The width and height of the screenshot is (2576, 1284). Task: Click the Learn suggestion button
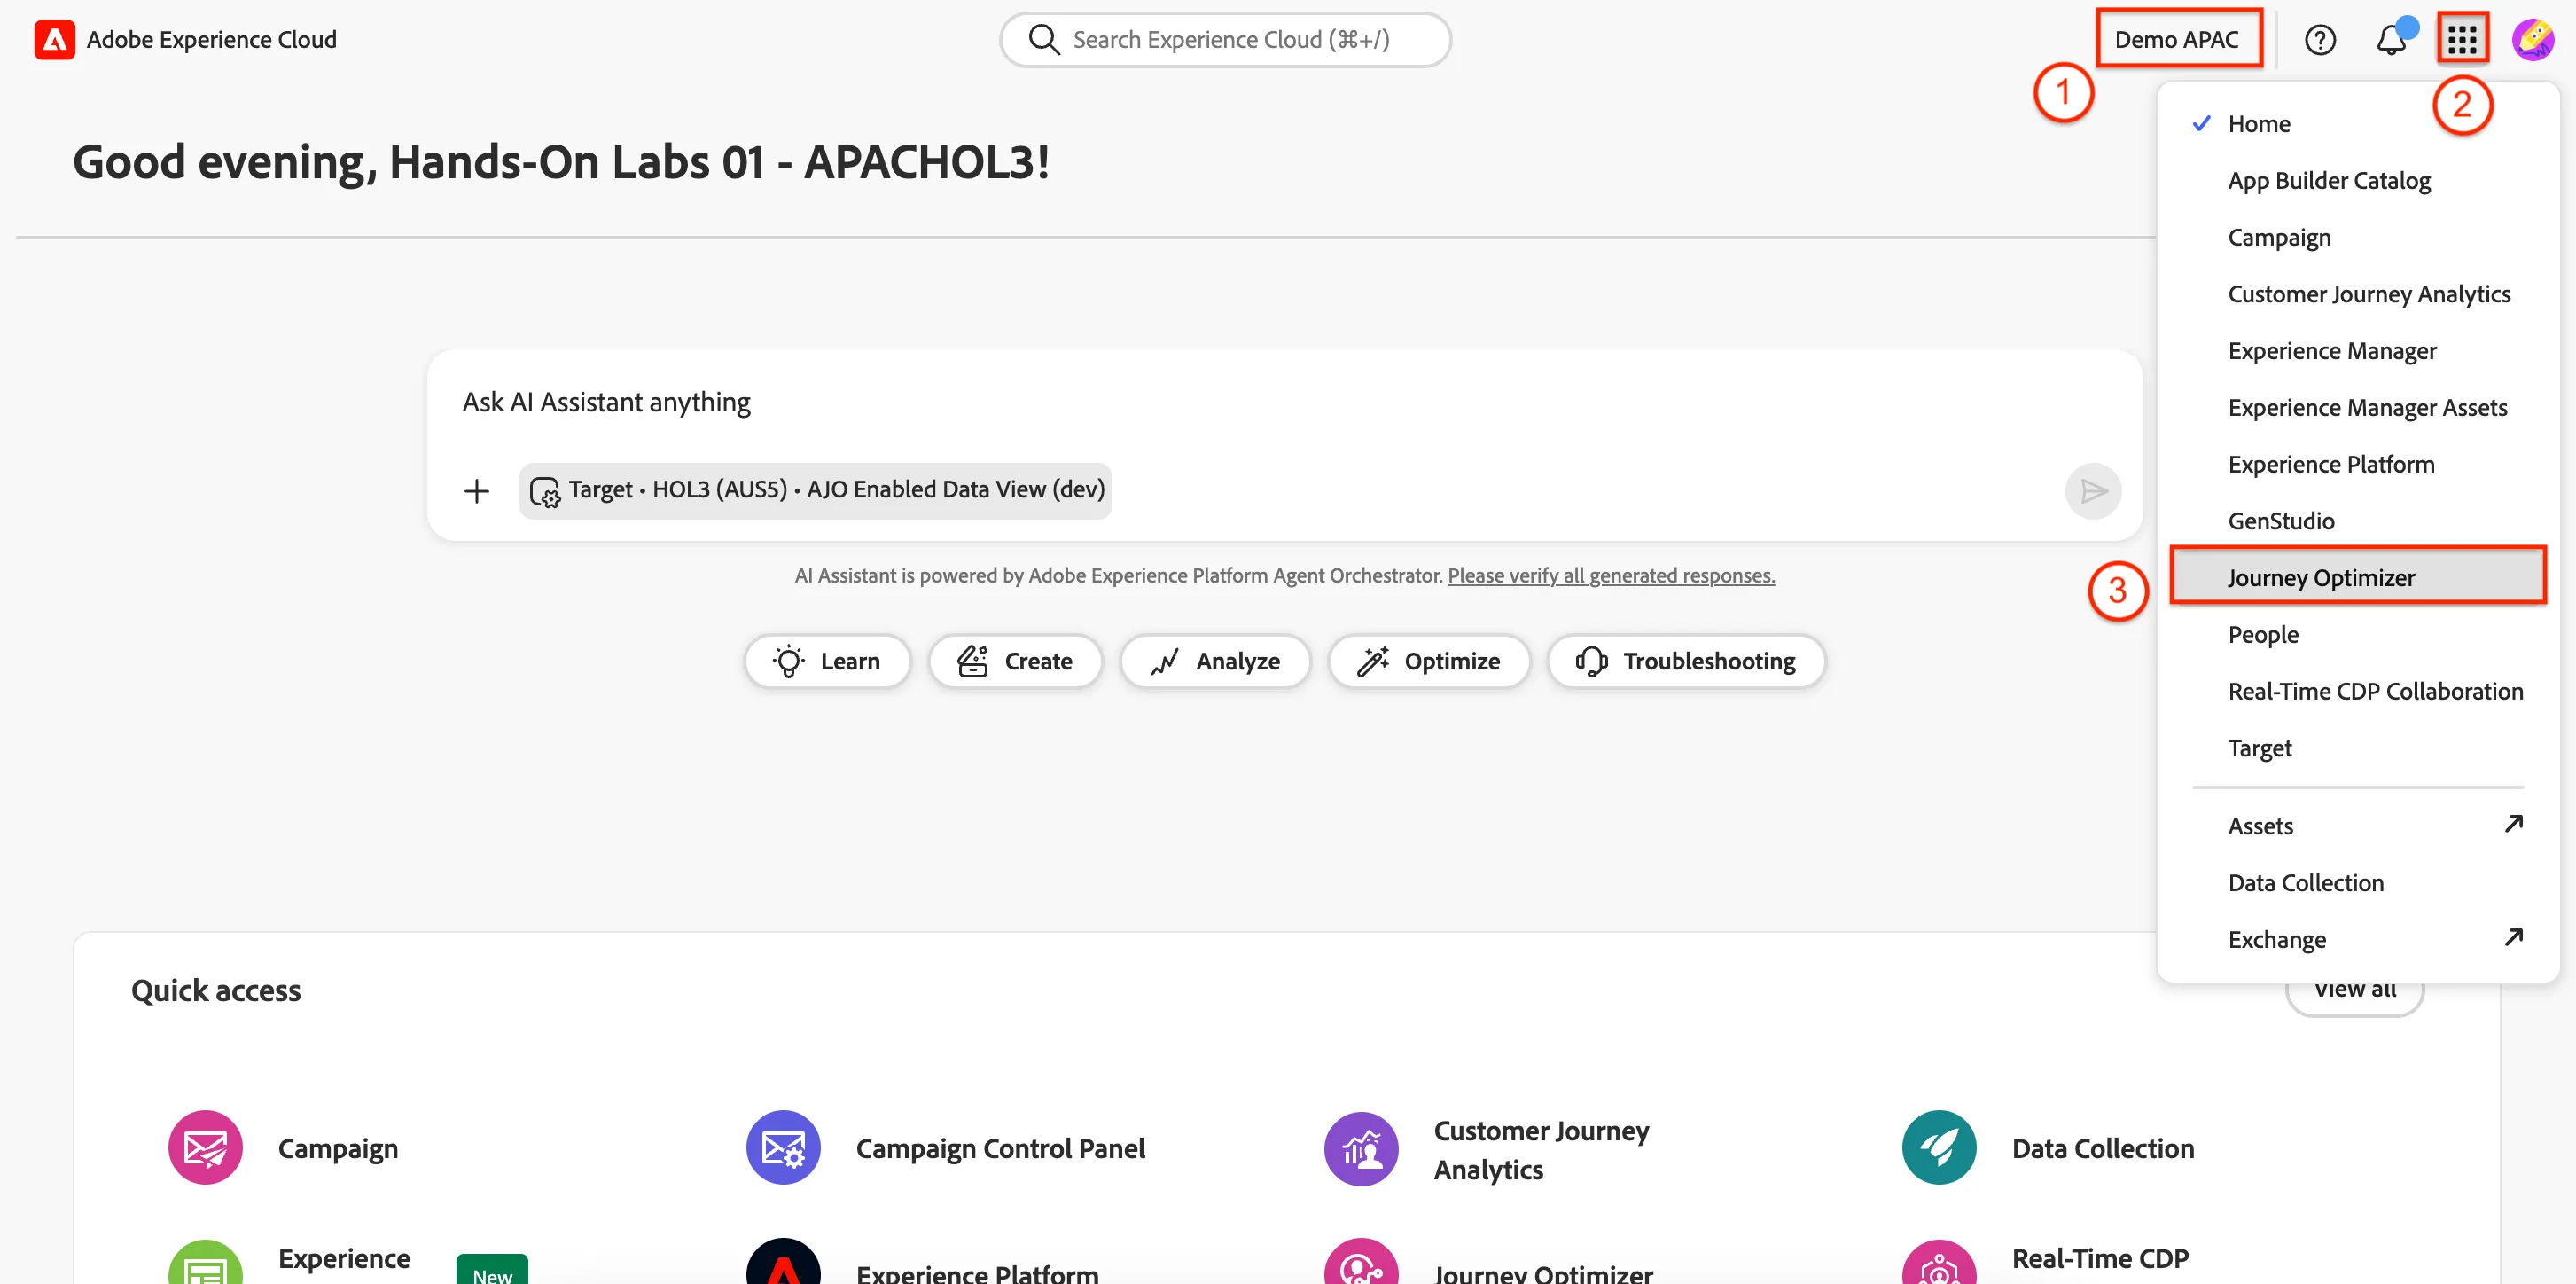tap(827, 661)
